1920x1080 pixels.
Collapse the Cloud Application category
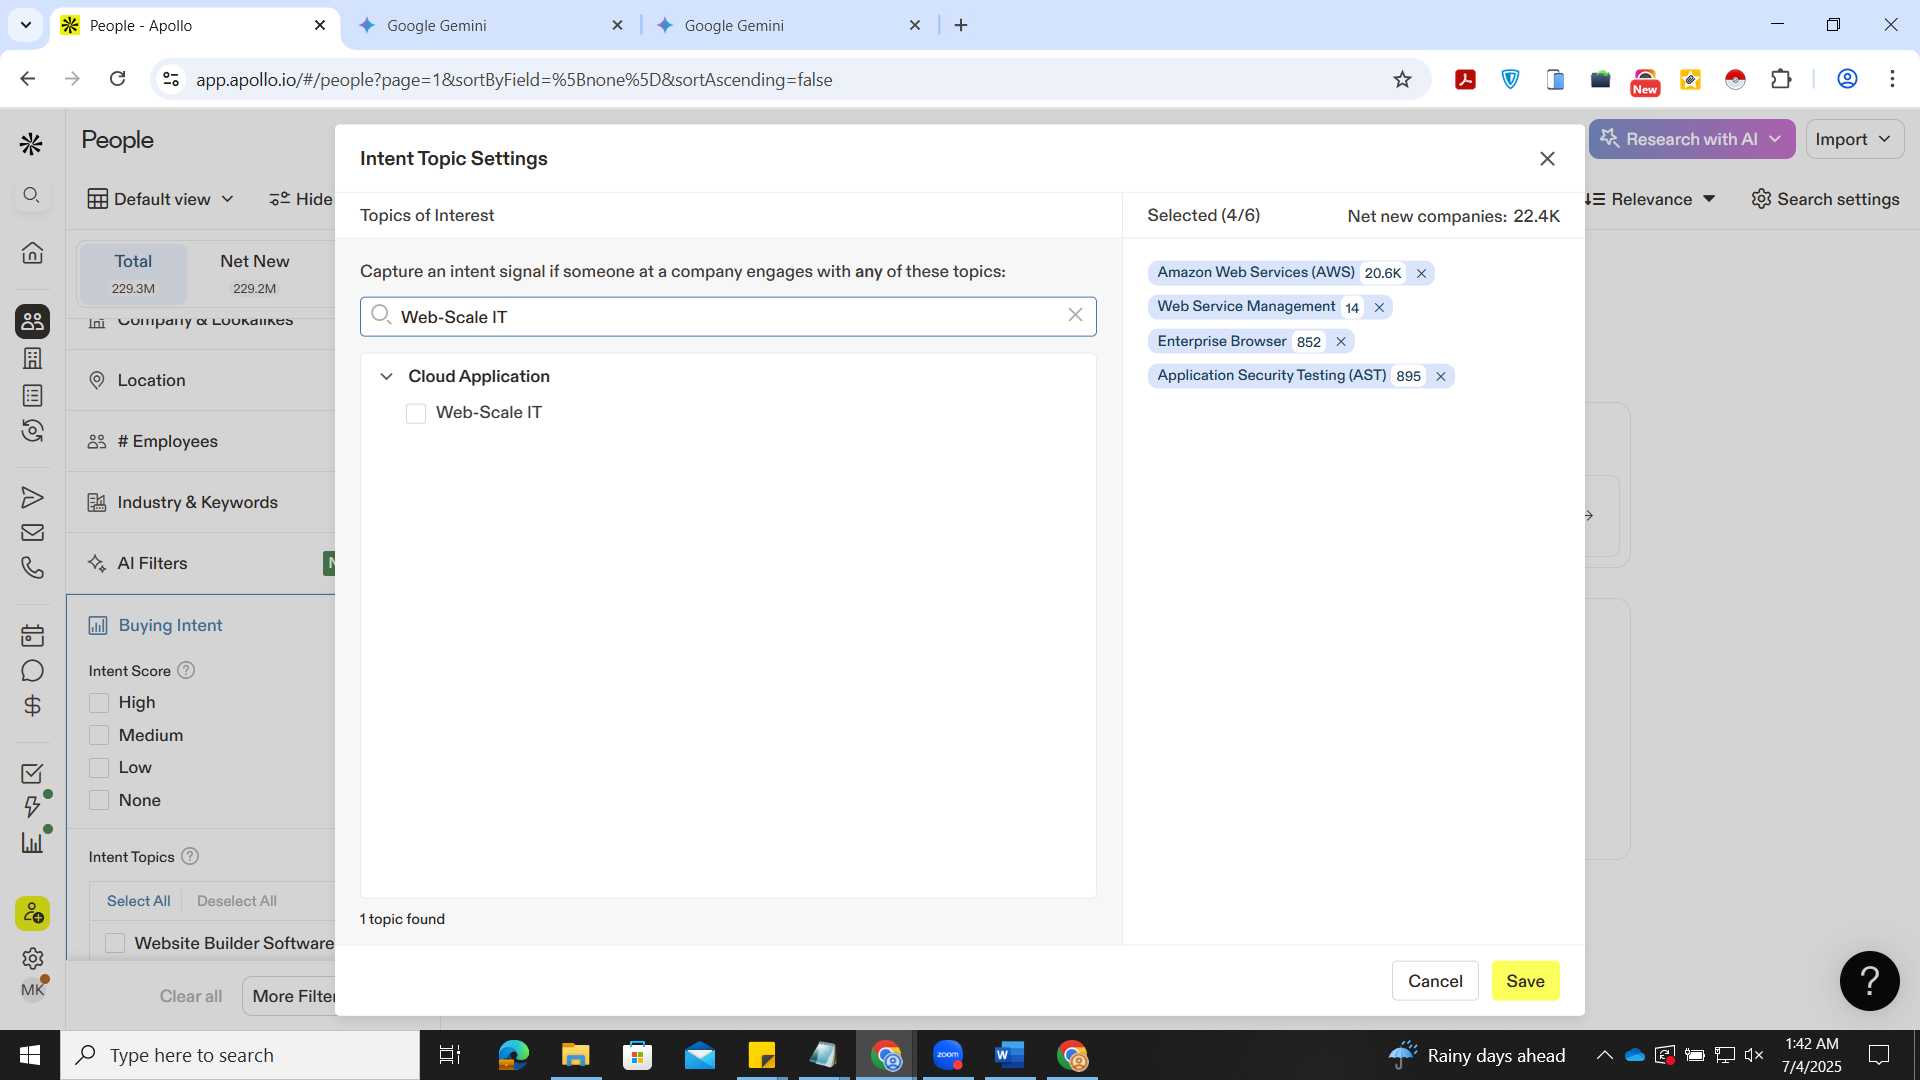386,376
